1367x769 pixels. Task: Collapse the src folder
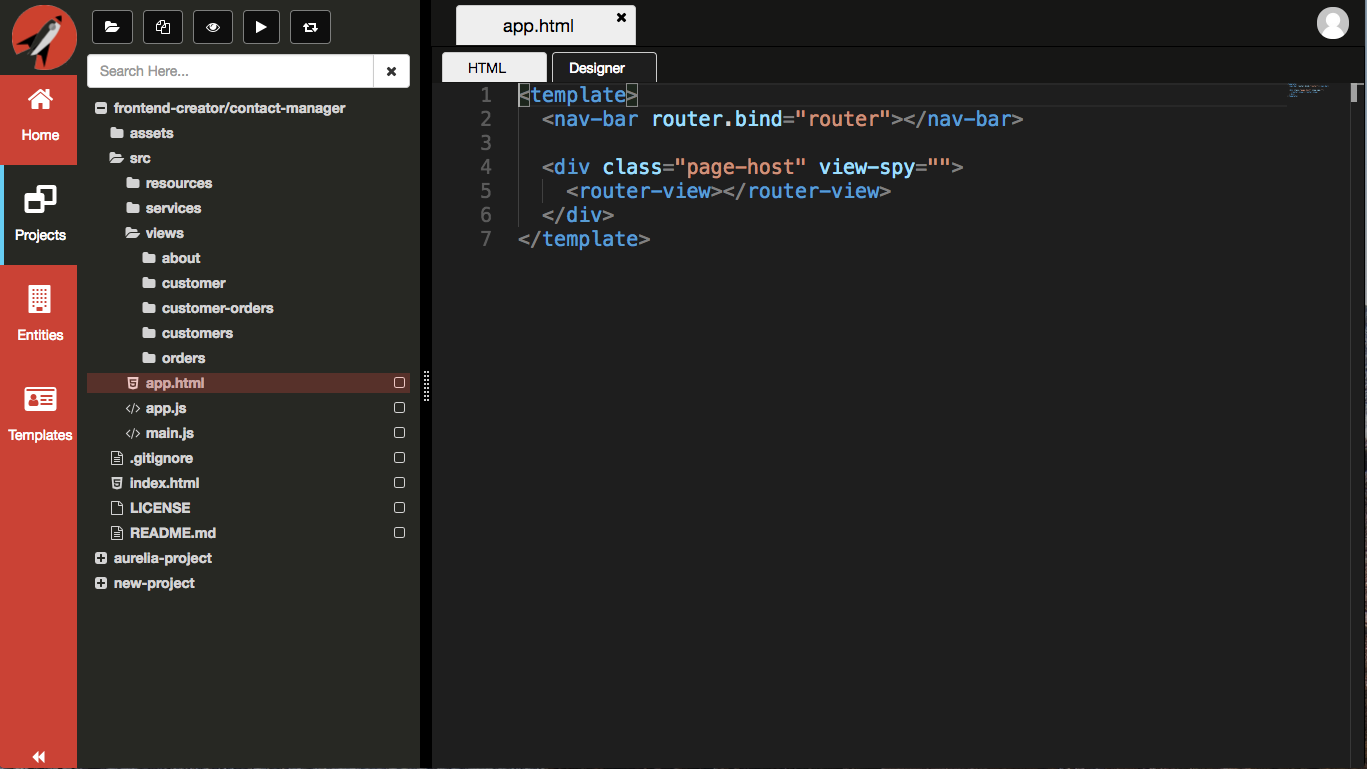[x=117, y=158]
